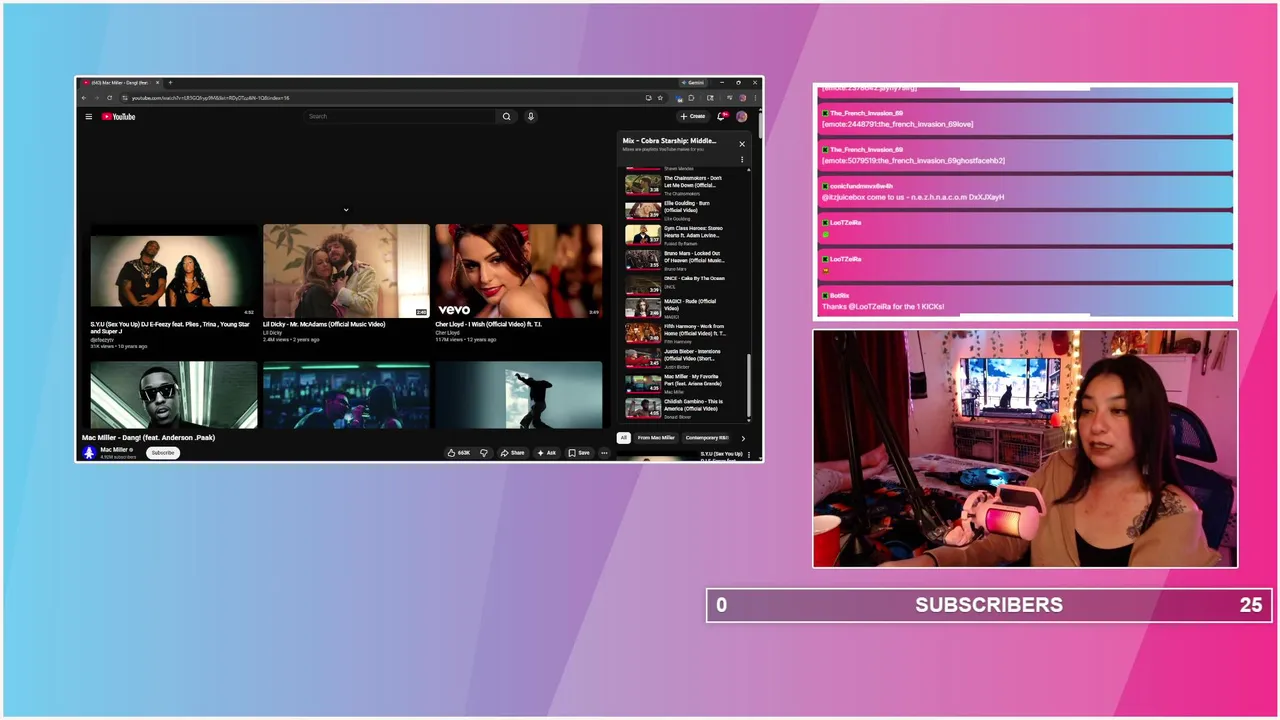Dislike the video with thumbs down
Screen dimensions: 1280x720
[x=484, y=453]
